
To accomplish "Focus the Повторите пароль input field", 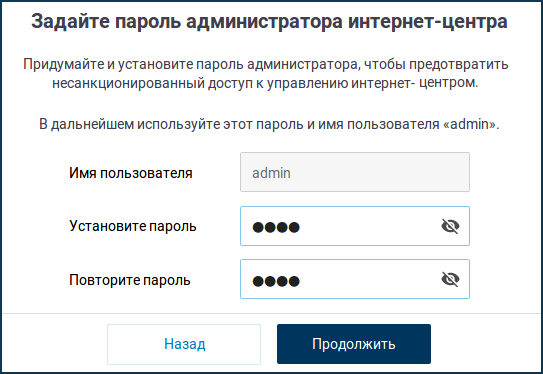I will click(355, 279).
